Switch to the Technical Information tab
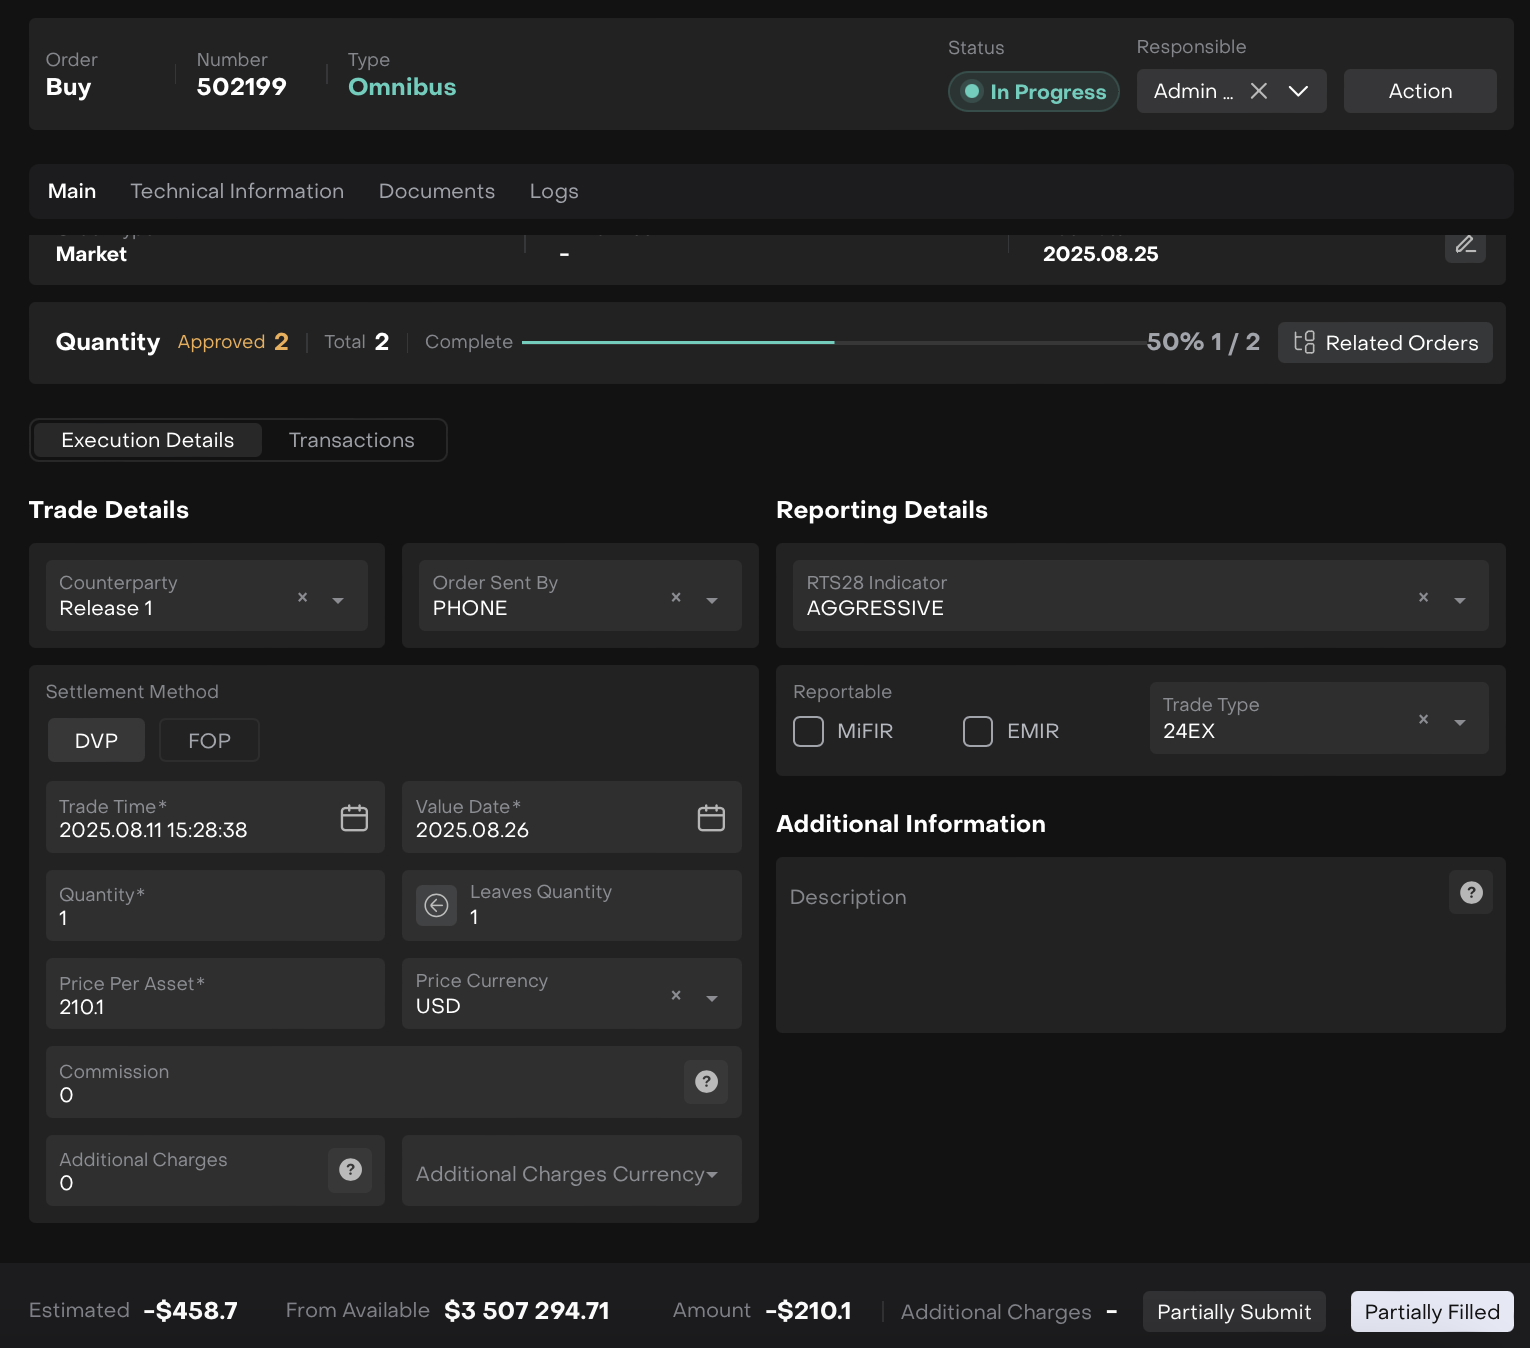Screen dimensions: 1530x1348 click(x=237, y=191)
